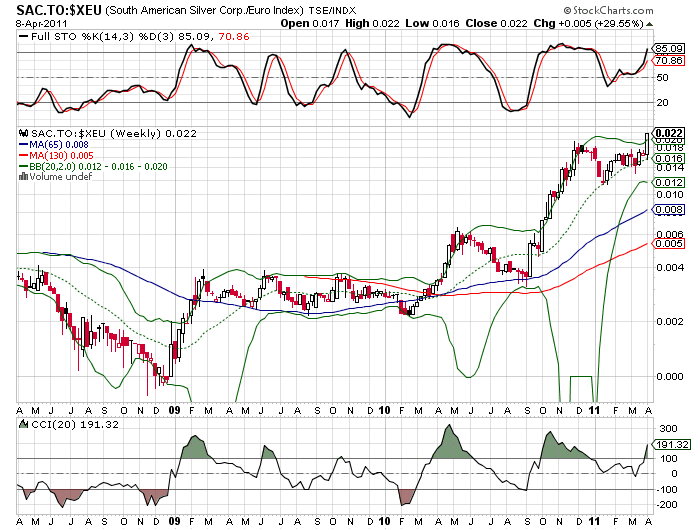Click the candlestick icon beside SAC.TO:$XEU (Weekly)
The image size is (700, 530).
[x=24, y=133]
